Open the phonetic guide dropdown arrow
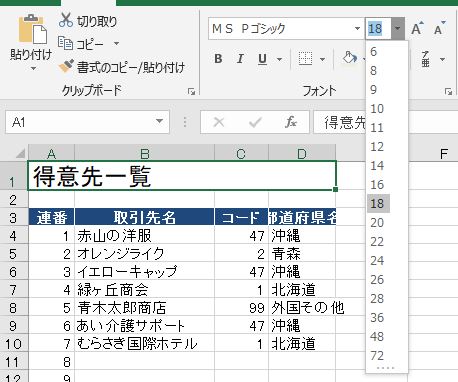 coord(442,59)
